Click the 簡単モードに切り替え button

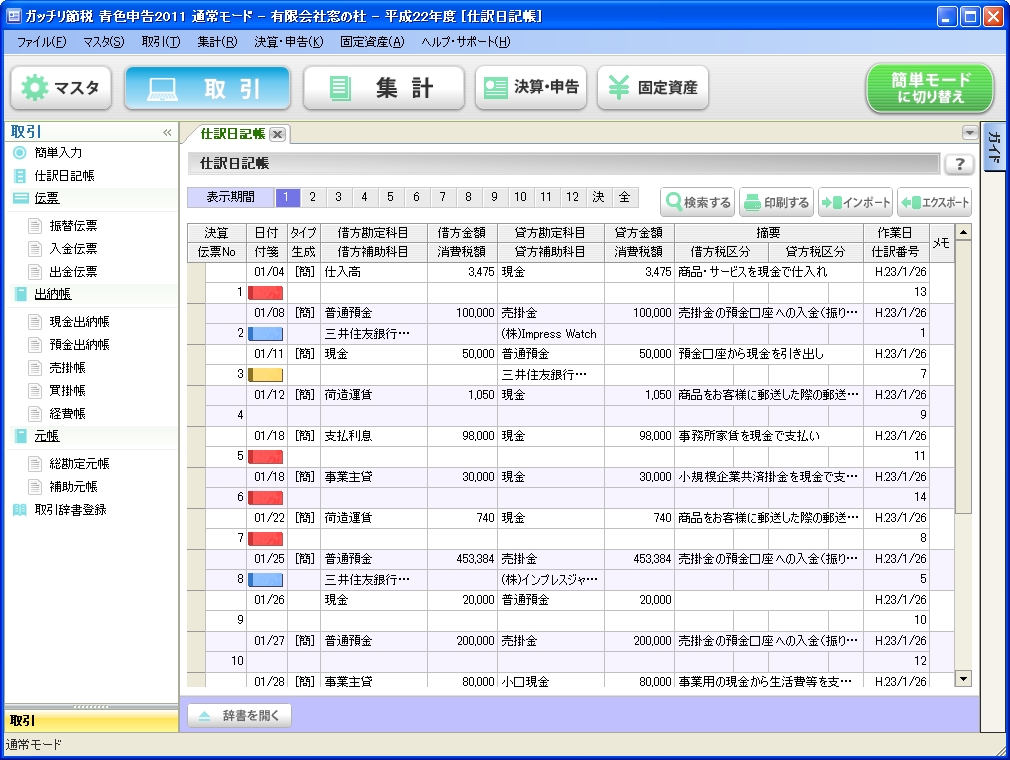pyautogui.click(x=929, y=88)
